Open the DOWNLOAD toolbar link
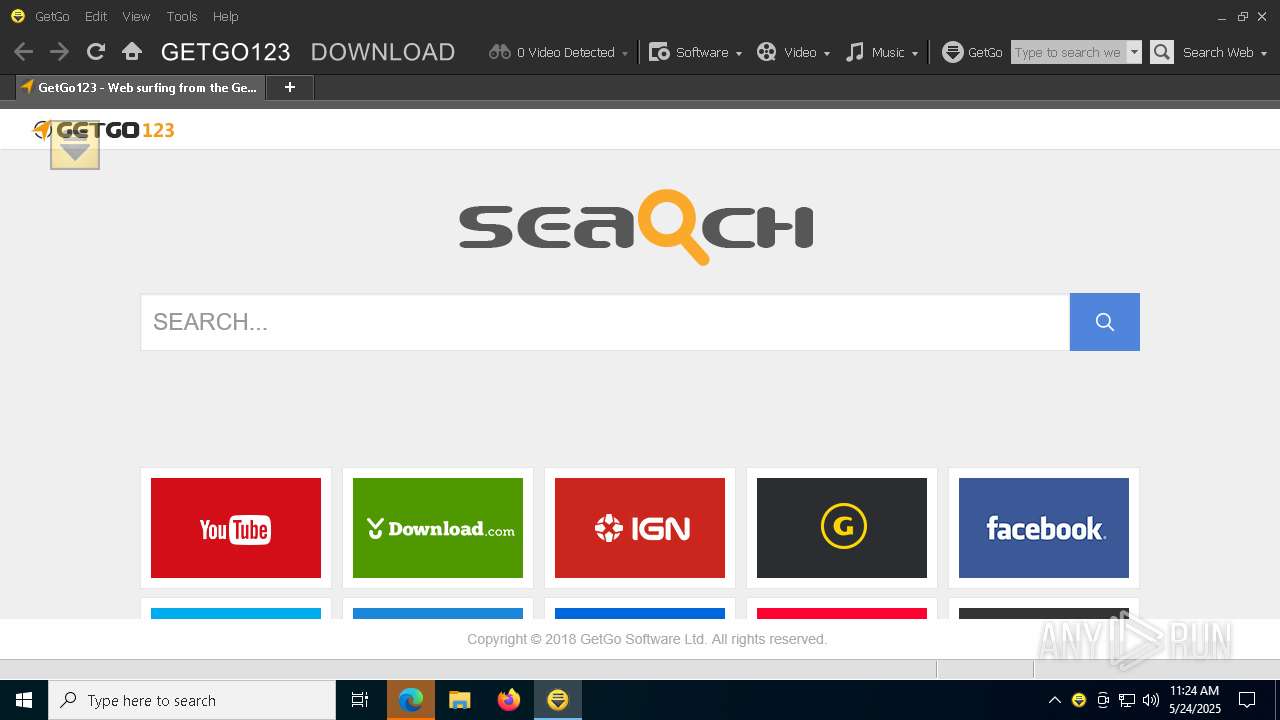Image resolution: width=1280 pixels, height=720 pixels. pyautogui.click(x=383, y=52)
